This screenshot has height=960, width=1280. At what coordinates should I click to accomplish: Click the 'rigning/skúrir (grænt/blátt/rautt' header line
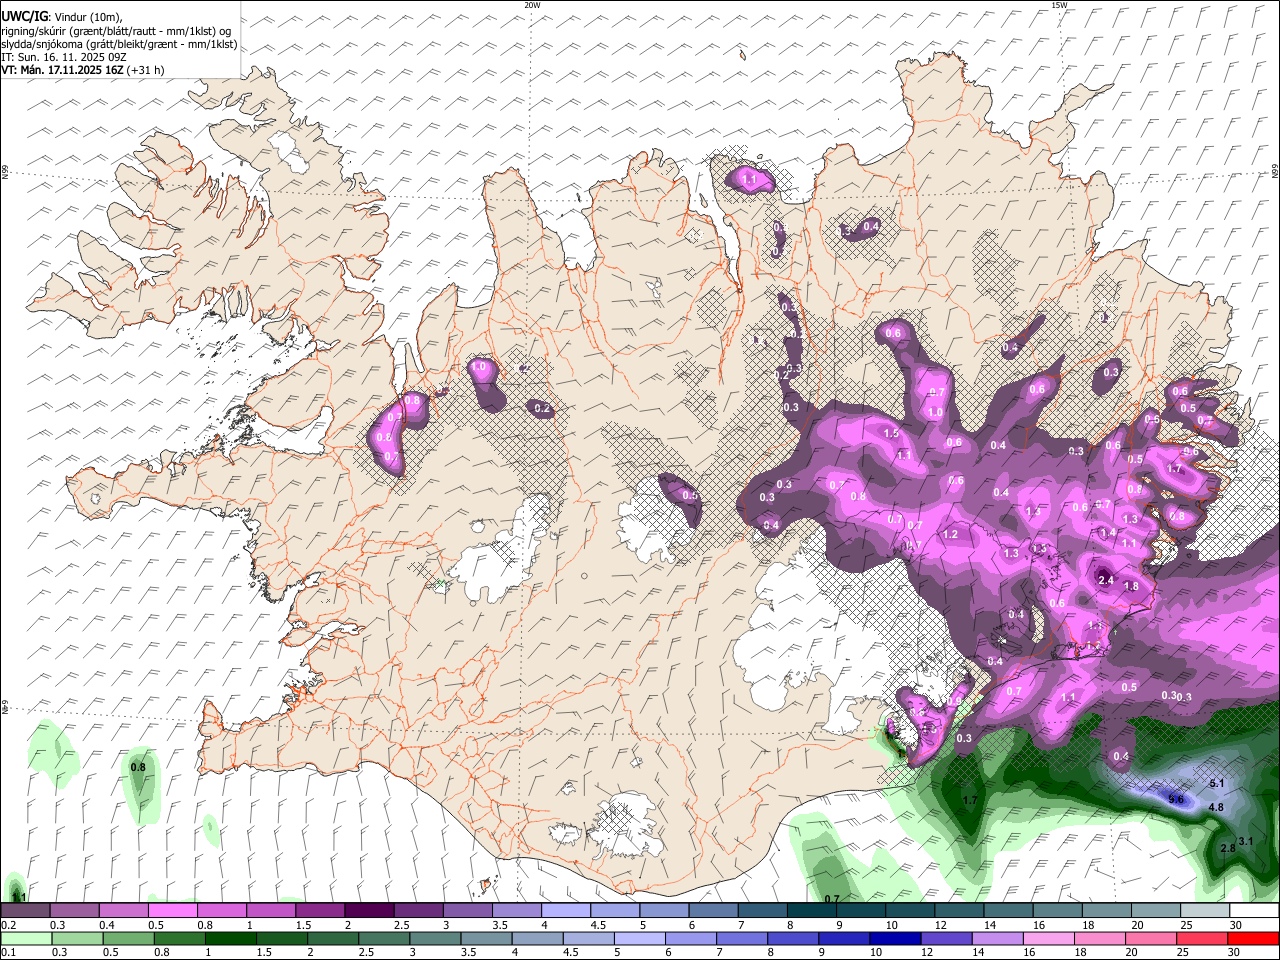115,30
